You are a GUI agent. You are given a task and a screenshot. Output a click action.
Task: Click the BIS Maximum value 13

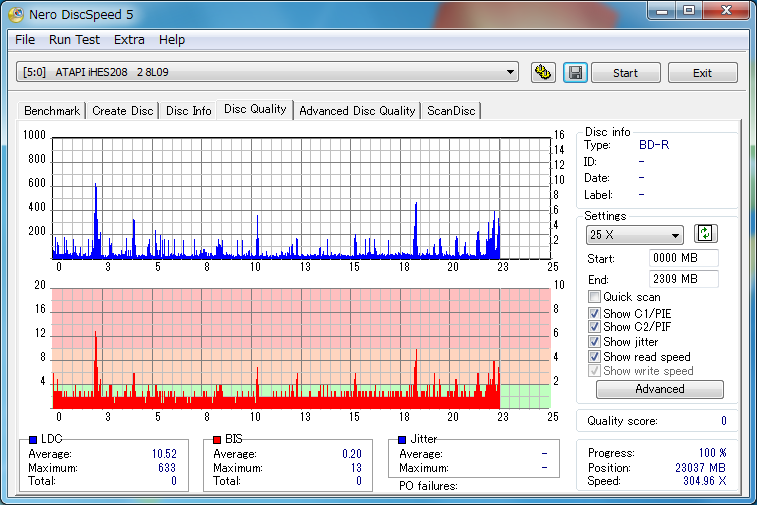tap(356, 467)
